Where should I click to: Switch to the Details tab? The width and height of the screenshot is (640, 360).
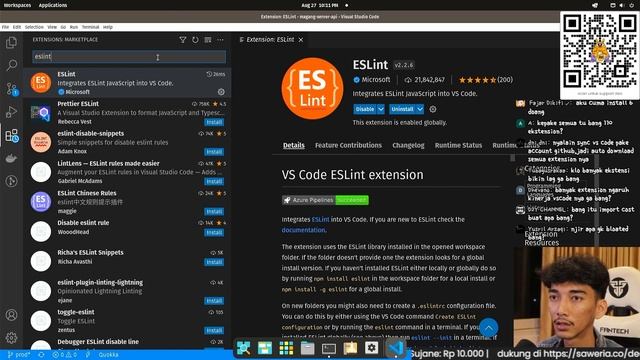293,145
